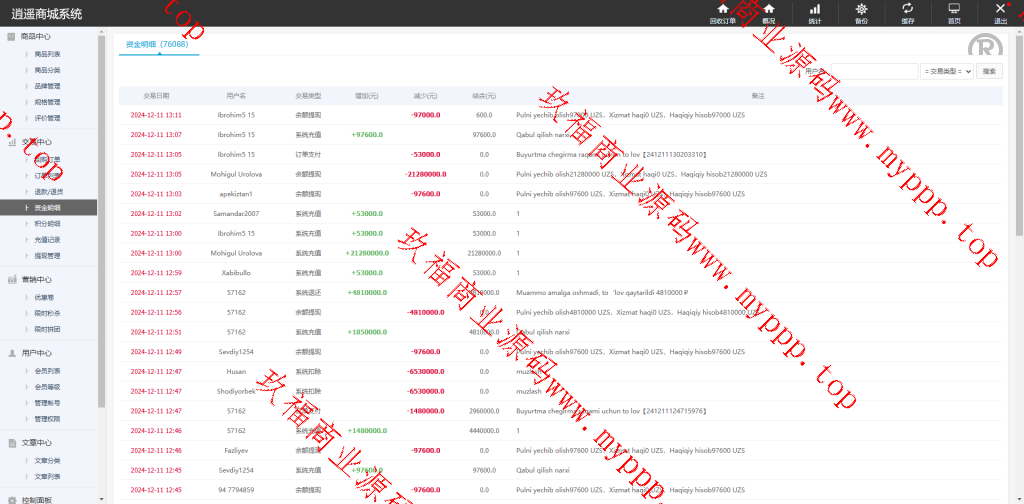Open 提现管理 in the sidebar
The image size is (1024, 504).
click(48, 256)
